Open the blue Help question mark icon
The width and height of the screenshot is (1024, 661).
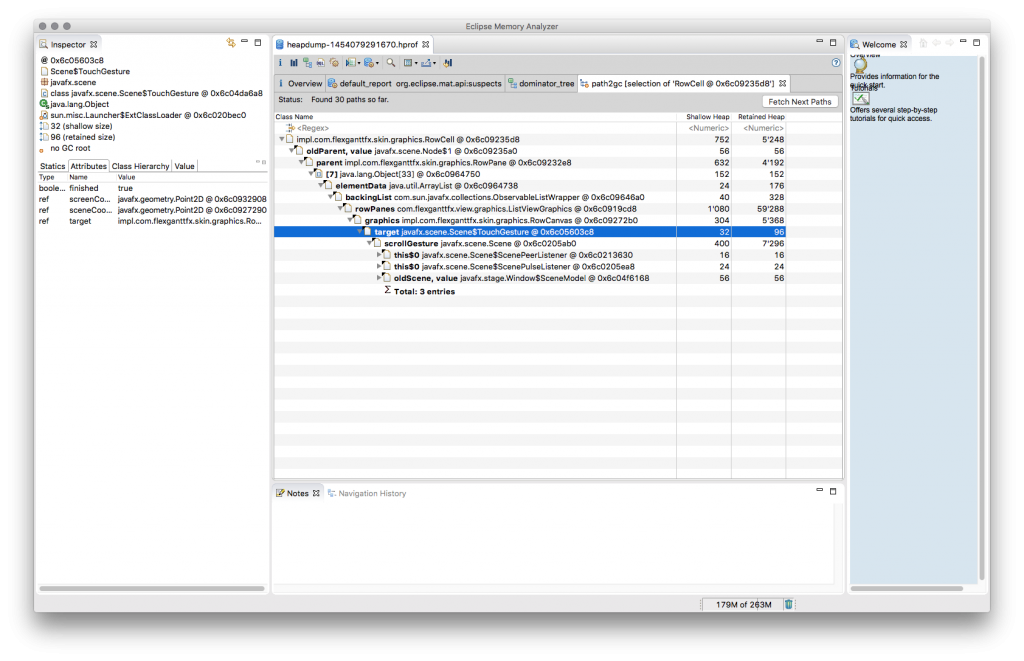point(836,63)
